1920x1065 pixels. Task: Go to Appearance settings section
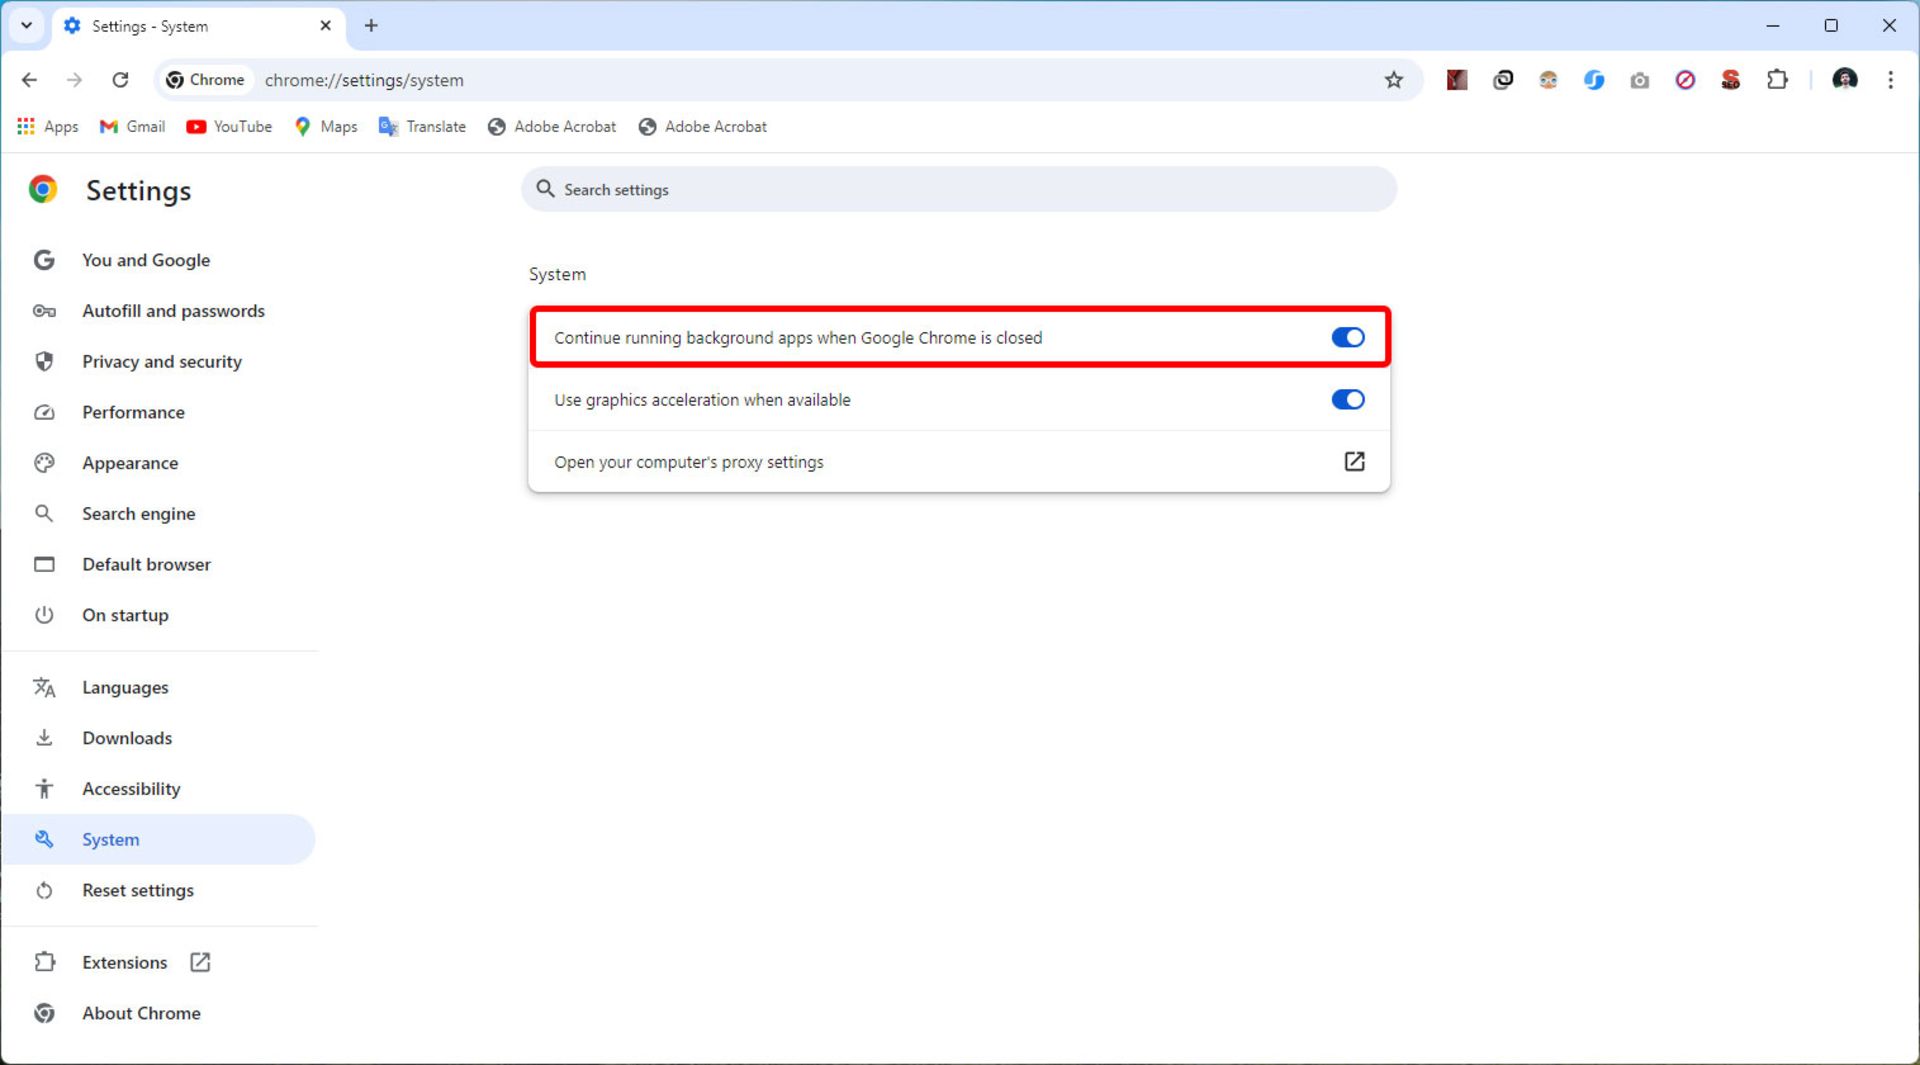(130, 463)
